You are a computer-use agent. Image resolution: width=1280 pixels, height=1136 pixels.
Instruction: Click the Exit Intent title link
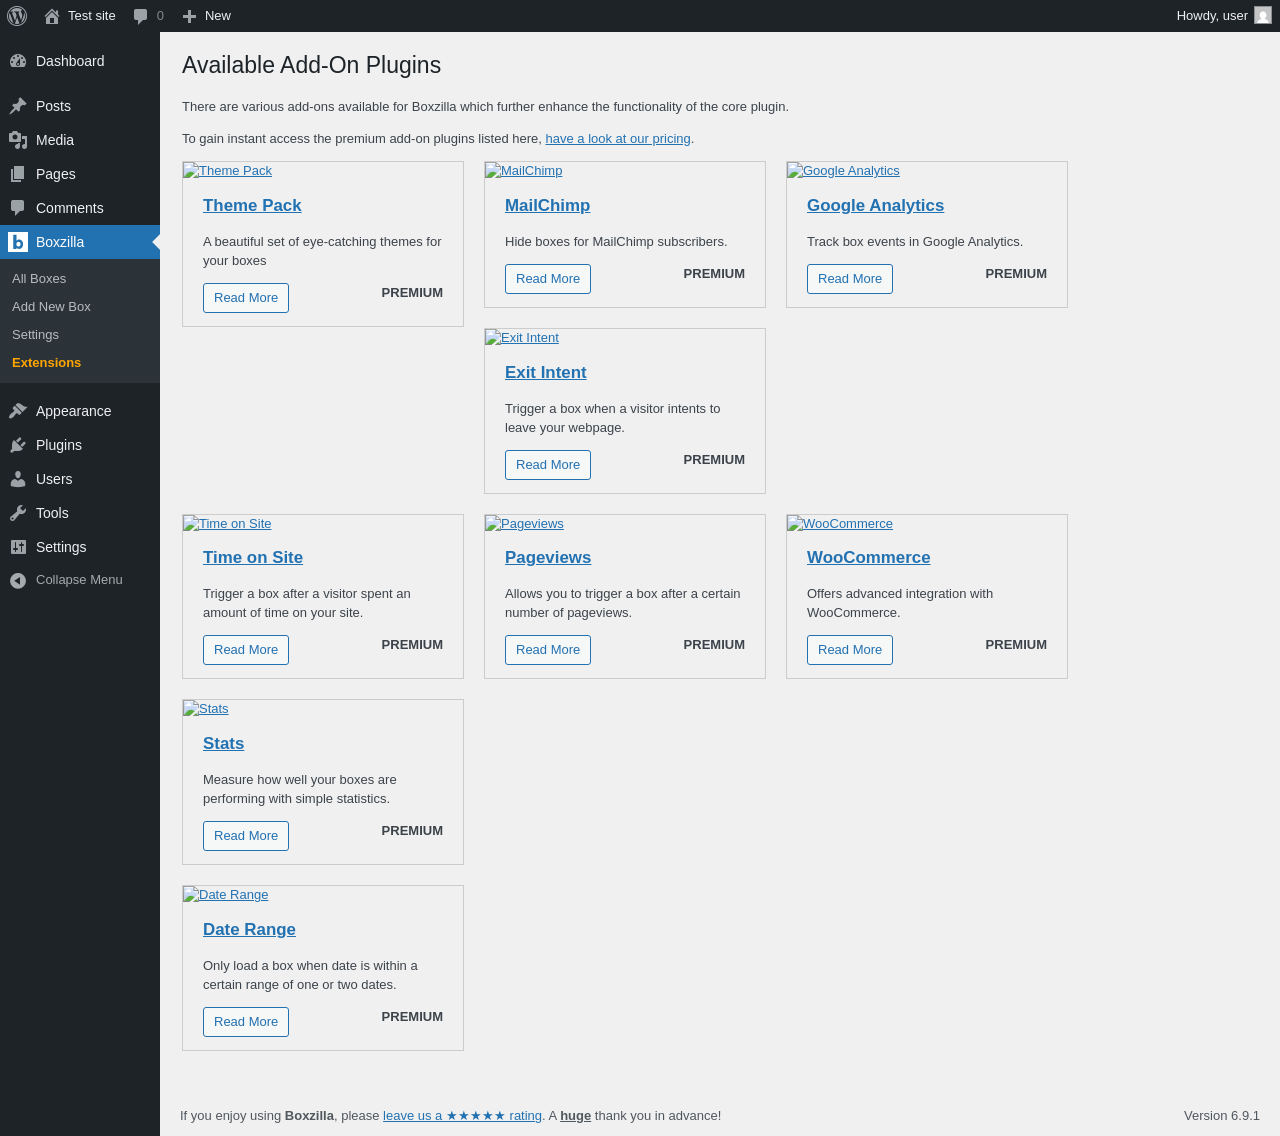click(545, 373)
